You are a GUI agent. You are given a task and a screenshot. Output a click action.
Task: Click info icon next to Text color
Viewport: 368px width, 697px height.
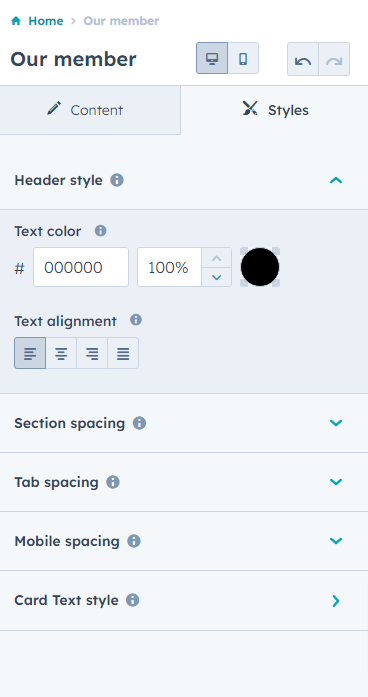(x=100, y=231)
